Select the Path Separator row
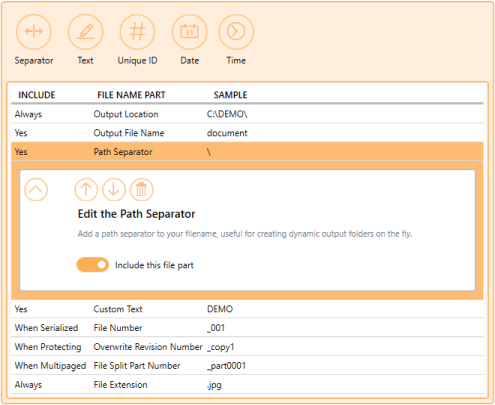This screenshot has height=405, width=495. 247,152
